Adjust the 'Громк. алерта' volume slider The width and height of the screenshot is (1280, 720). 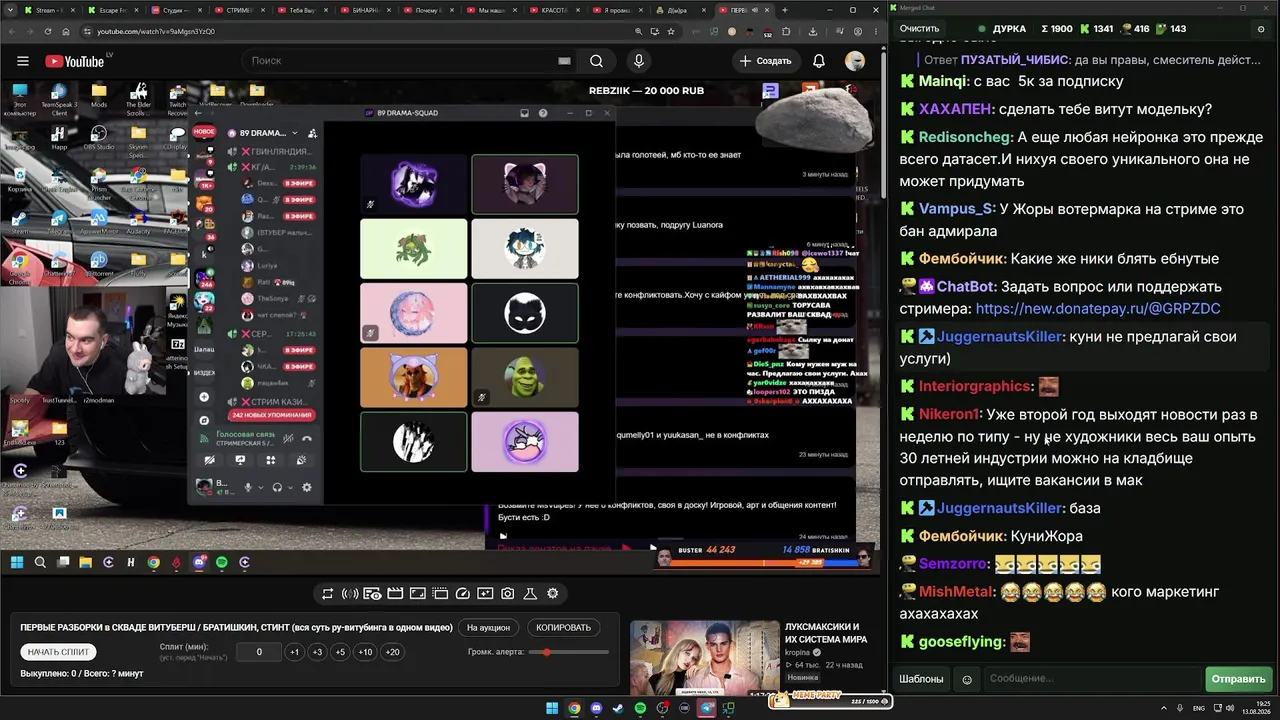570,652
